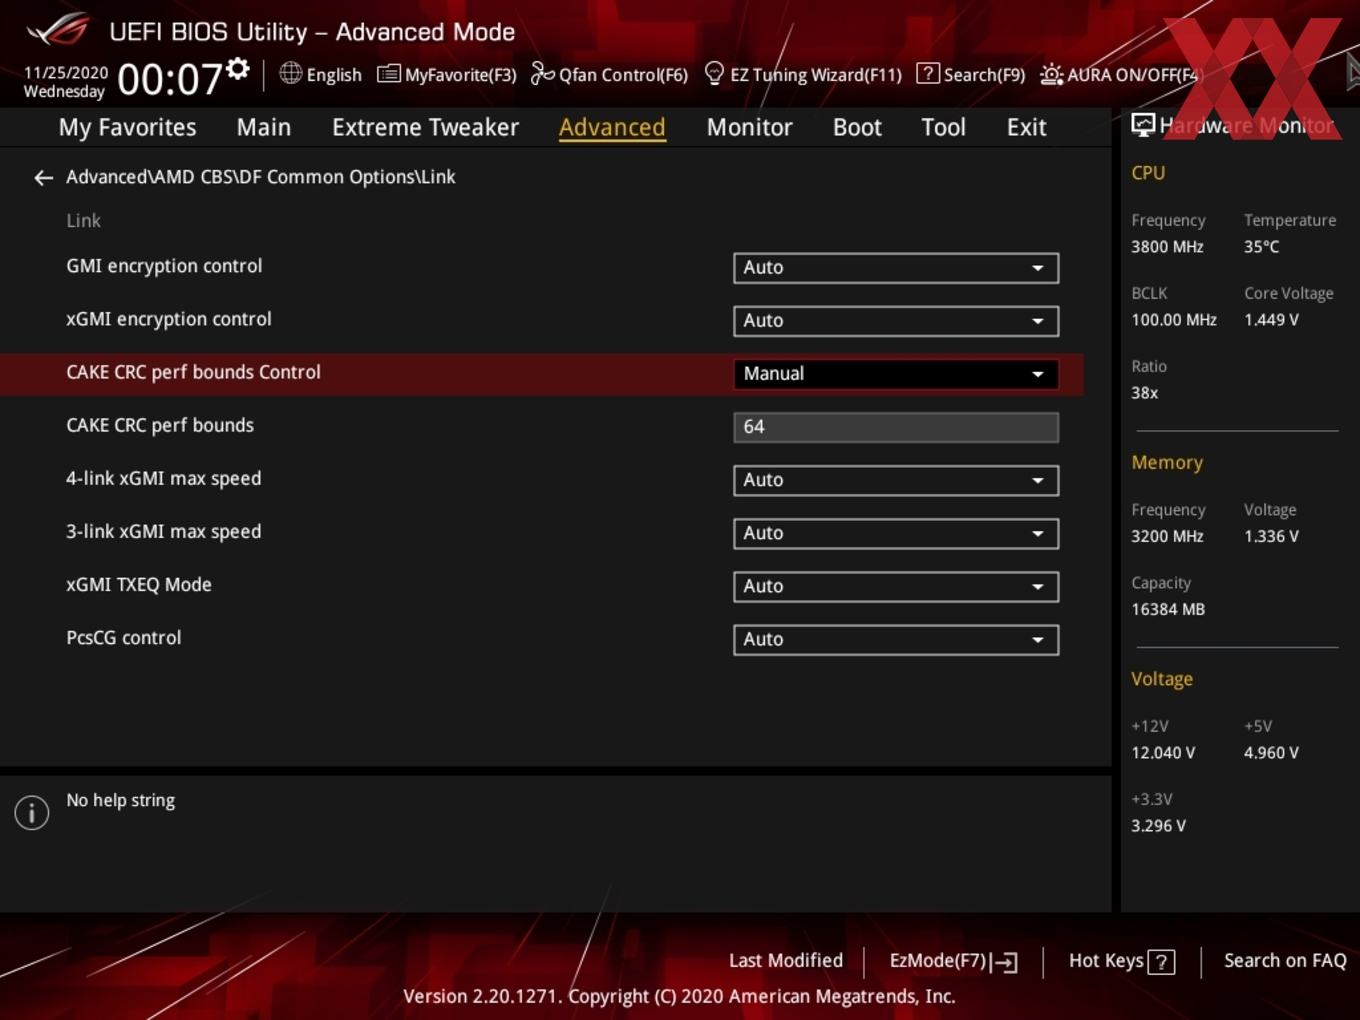This screenshot has height=1020, width=1360.
Task: Open 3-link xGMI max speed dropdown
Action: click(896, 533)
